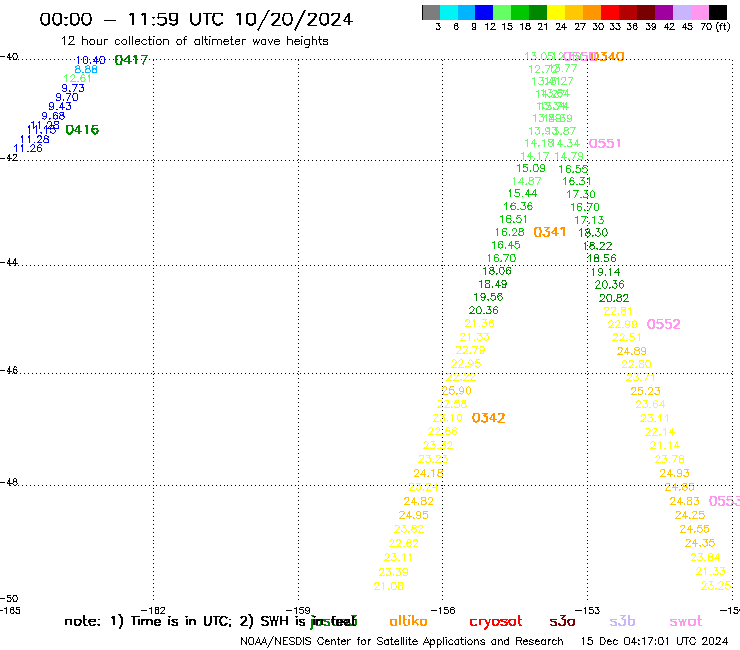Image resolution: width=740 pixels, height=650 pixels.
Task: Select the blue wave height reading '9.73'
Action: point(73,88)
